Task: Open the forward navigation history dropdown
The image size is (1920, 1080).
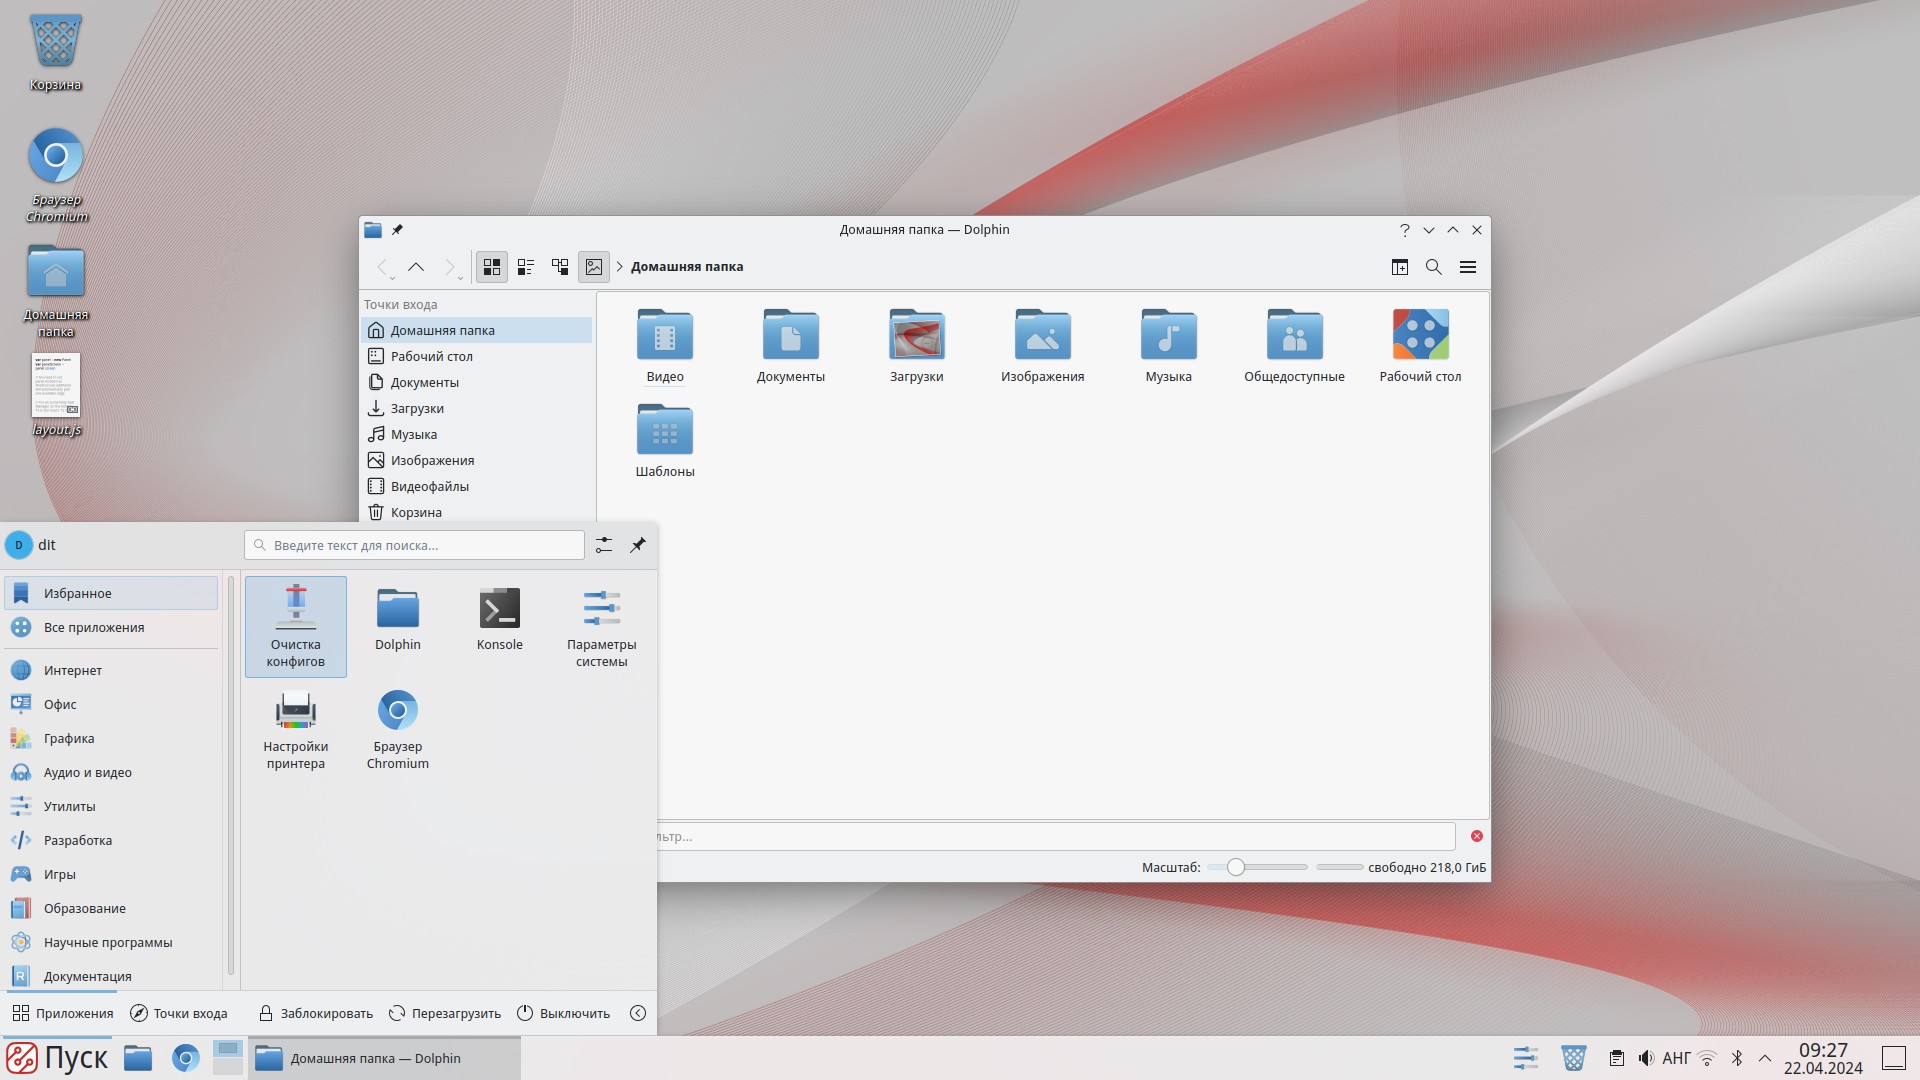Action: pos(451,267)
